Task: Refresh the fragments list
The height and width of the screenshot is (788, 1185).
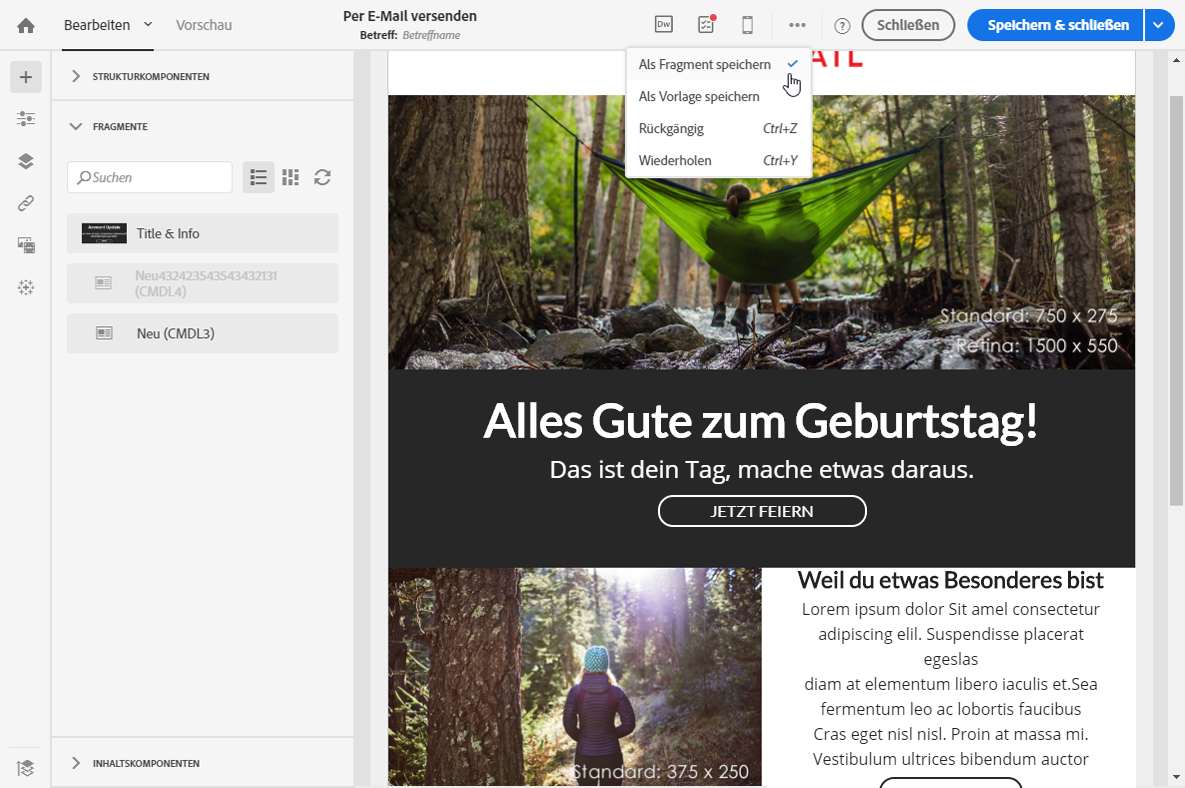Action: click(323, 178)
